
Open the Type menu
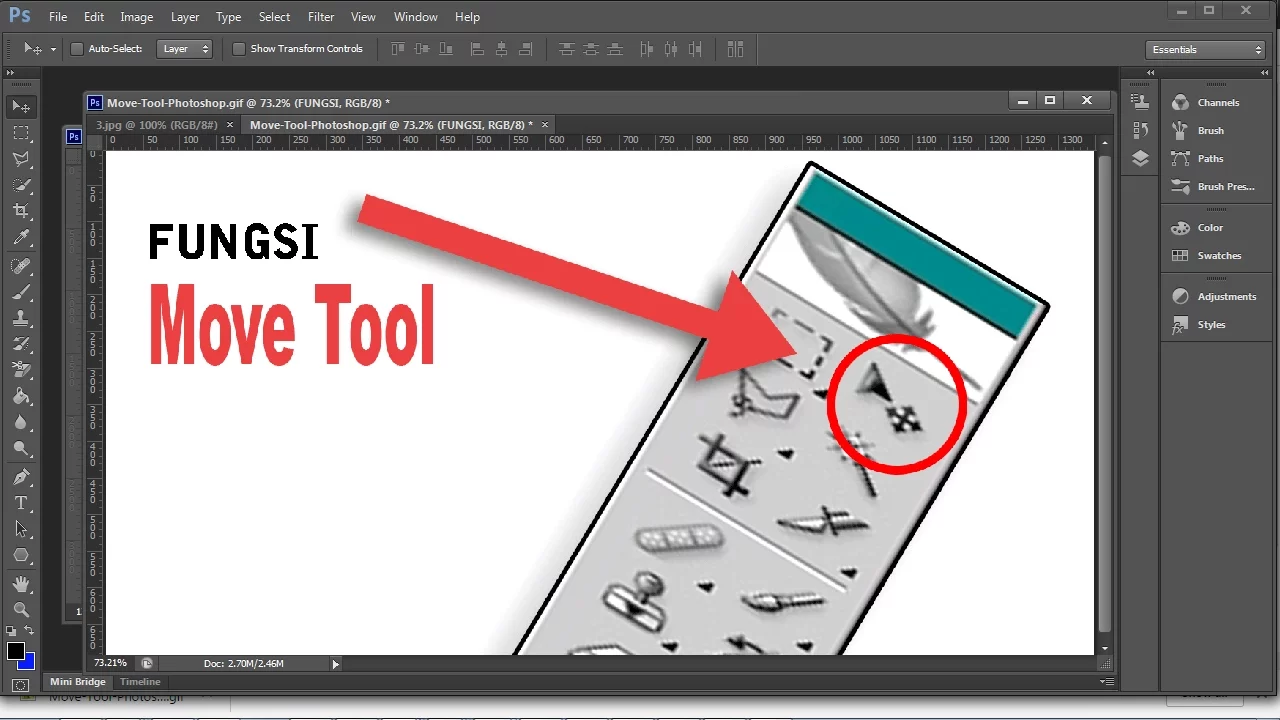(229, 17)
